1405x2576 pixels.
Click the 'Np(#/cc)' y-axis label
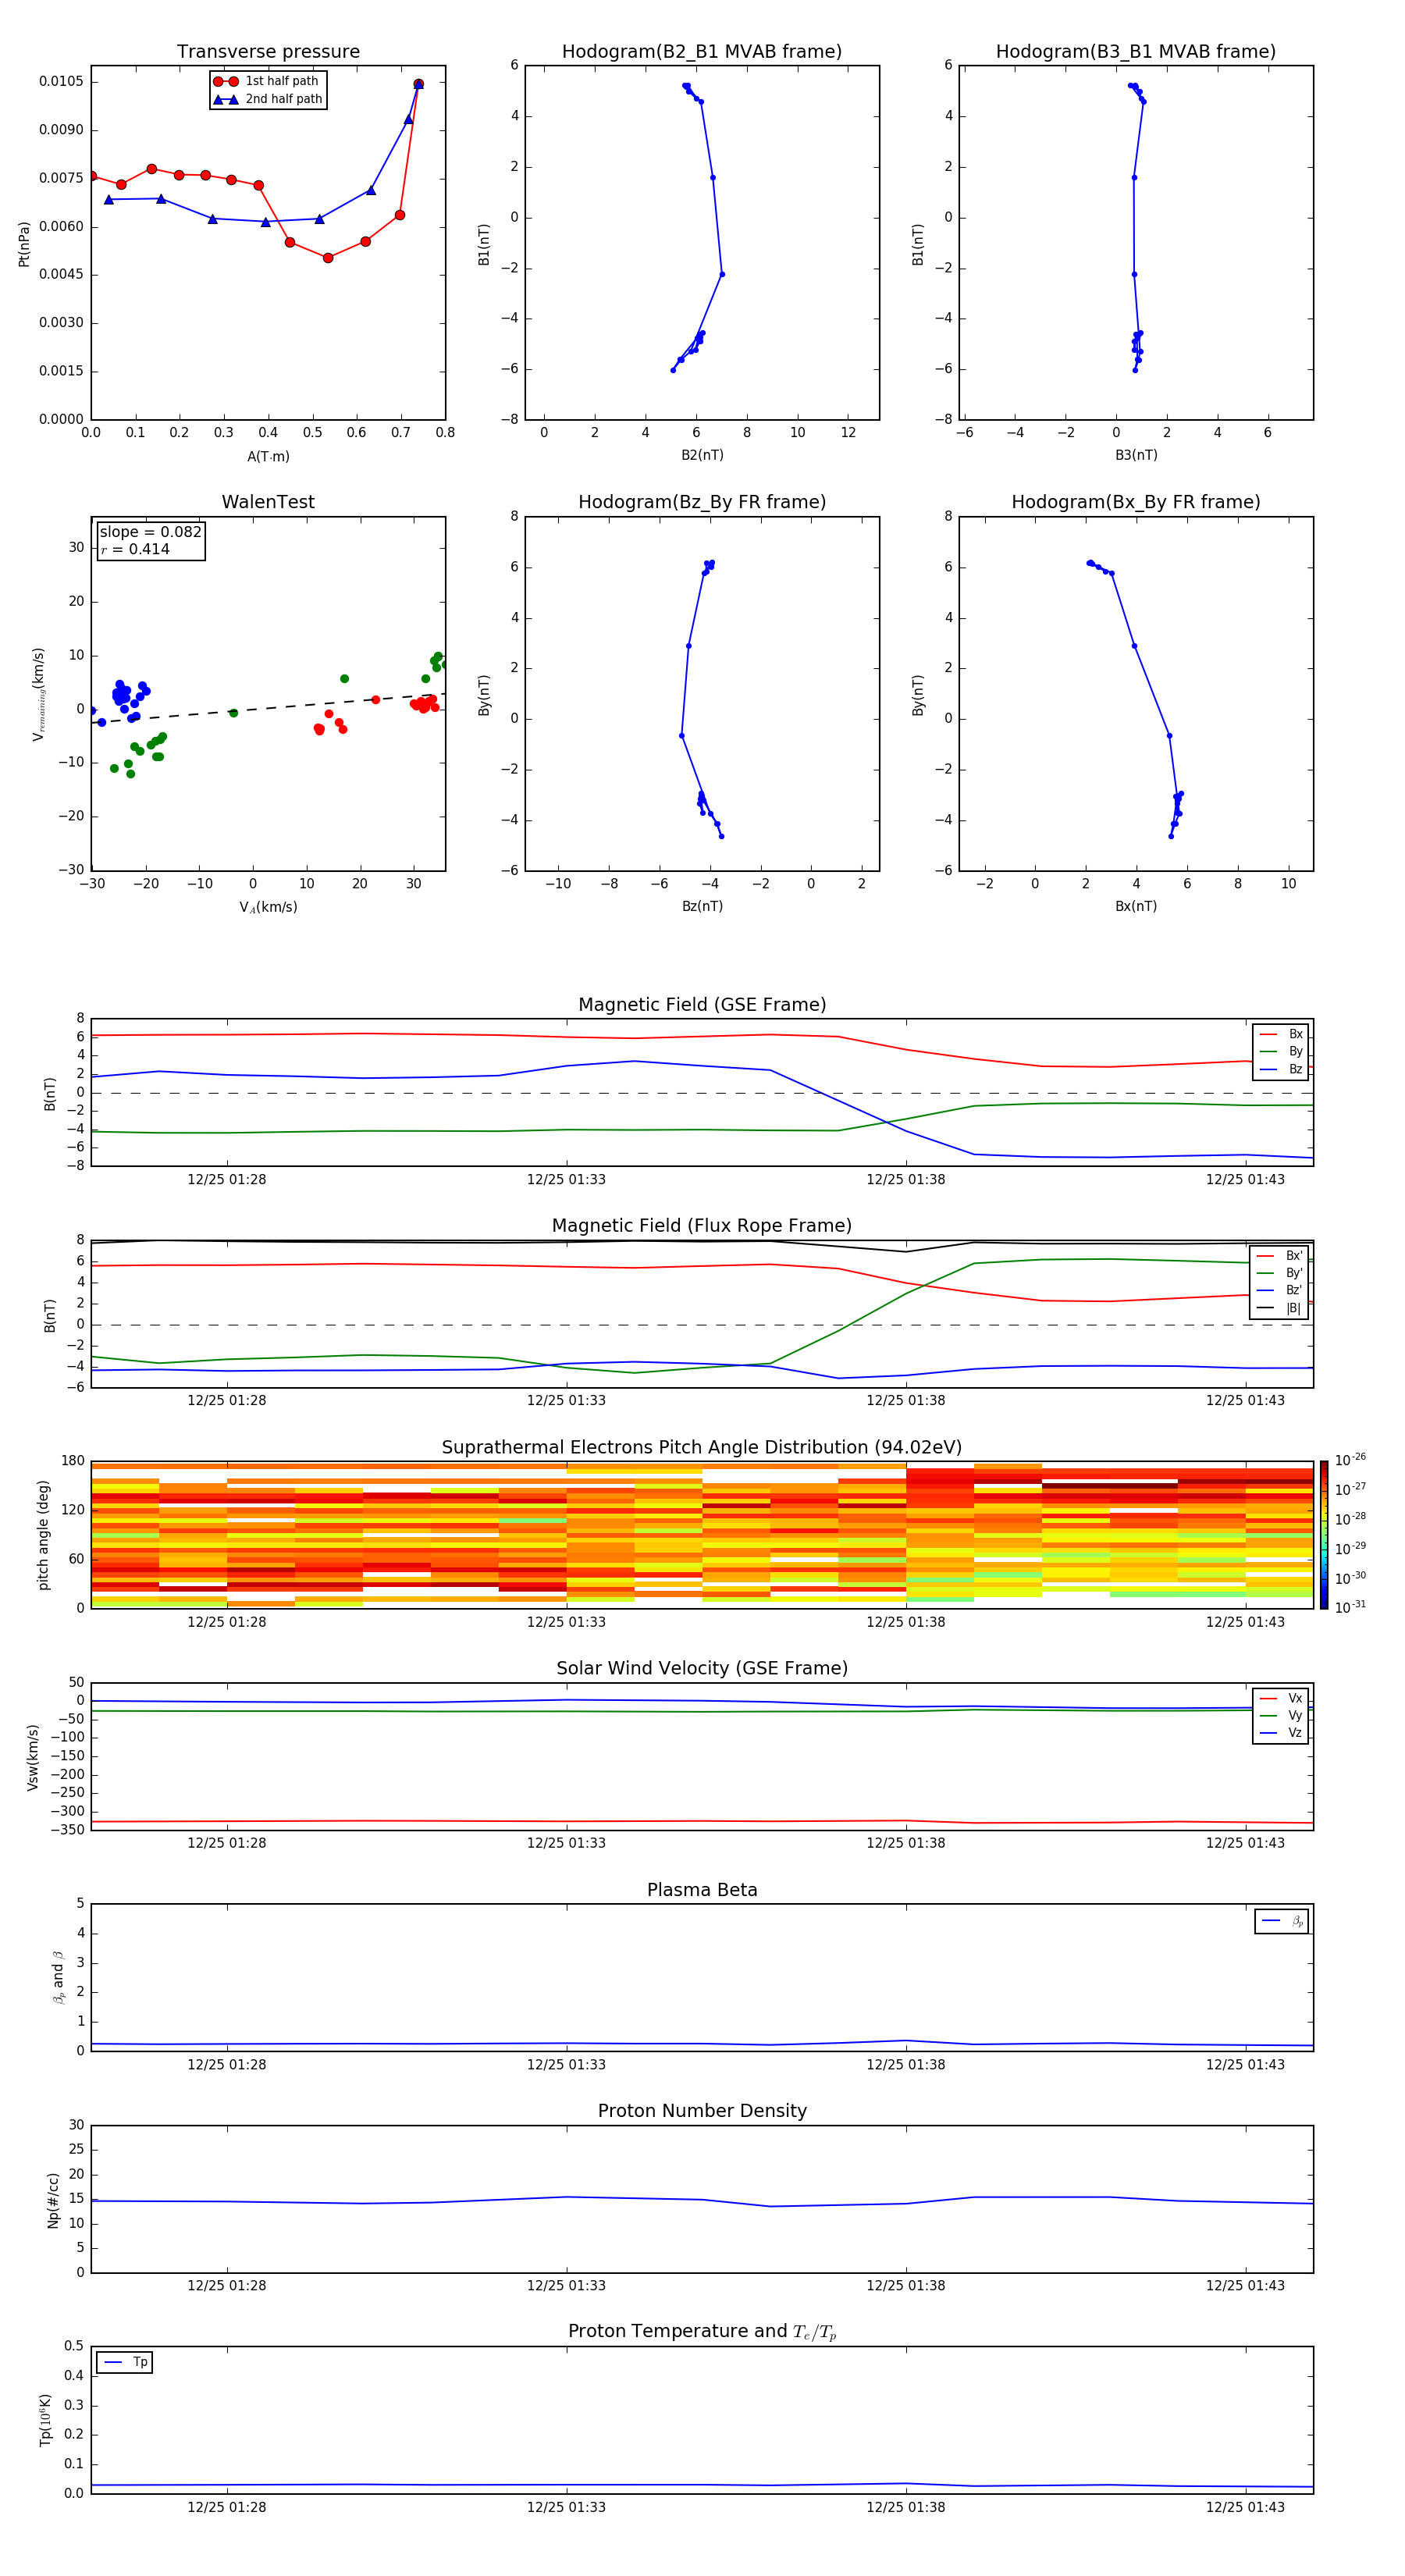54,2199
